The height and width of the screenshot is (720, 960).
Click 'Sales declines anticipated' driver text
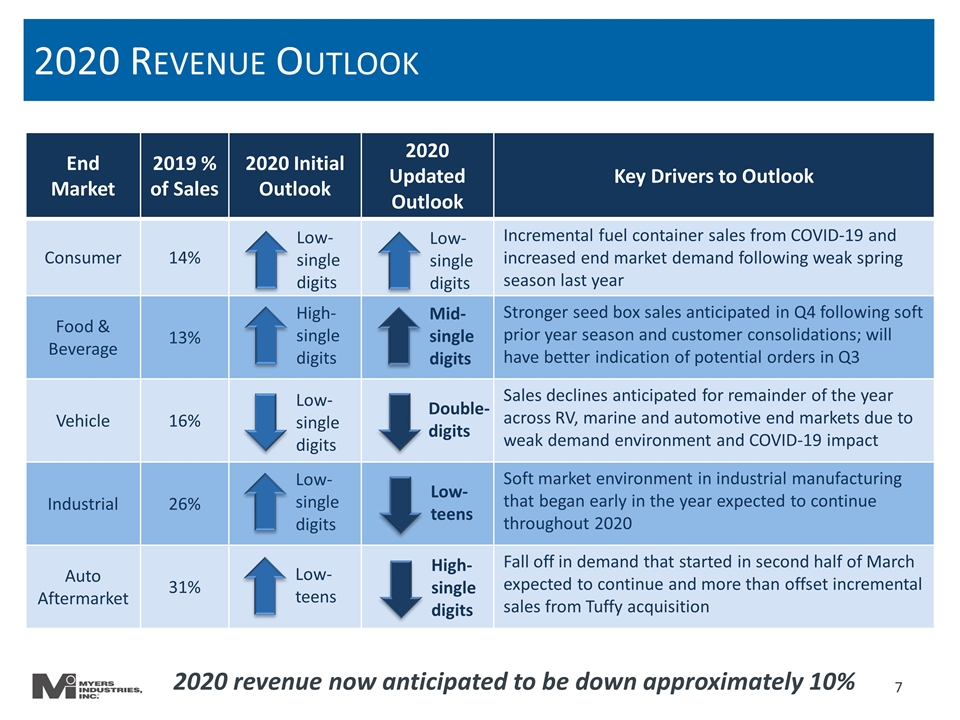[708, 418]
